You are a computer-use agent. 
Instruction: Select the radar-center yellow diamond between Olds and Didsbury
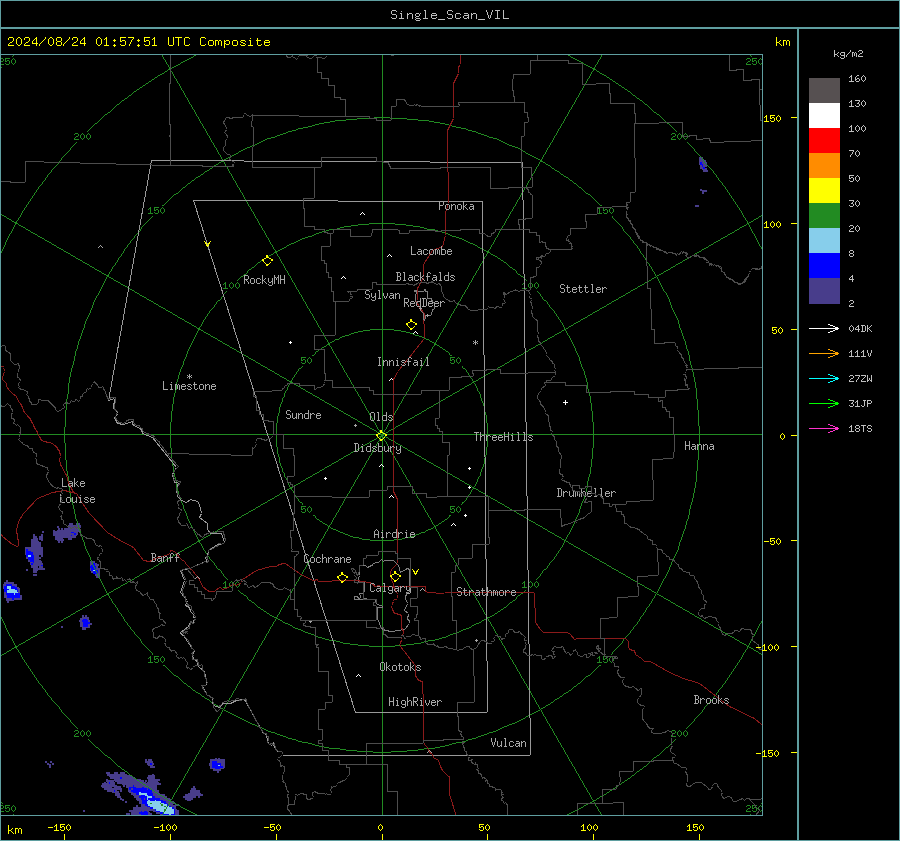point(382,436)
